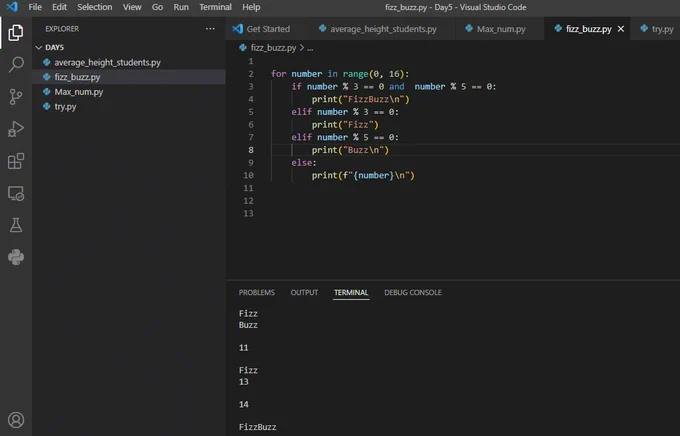Click the print(f"{number}\n") line

tap(363, 176)
